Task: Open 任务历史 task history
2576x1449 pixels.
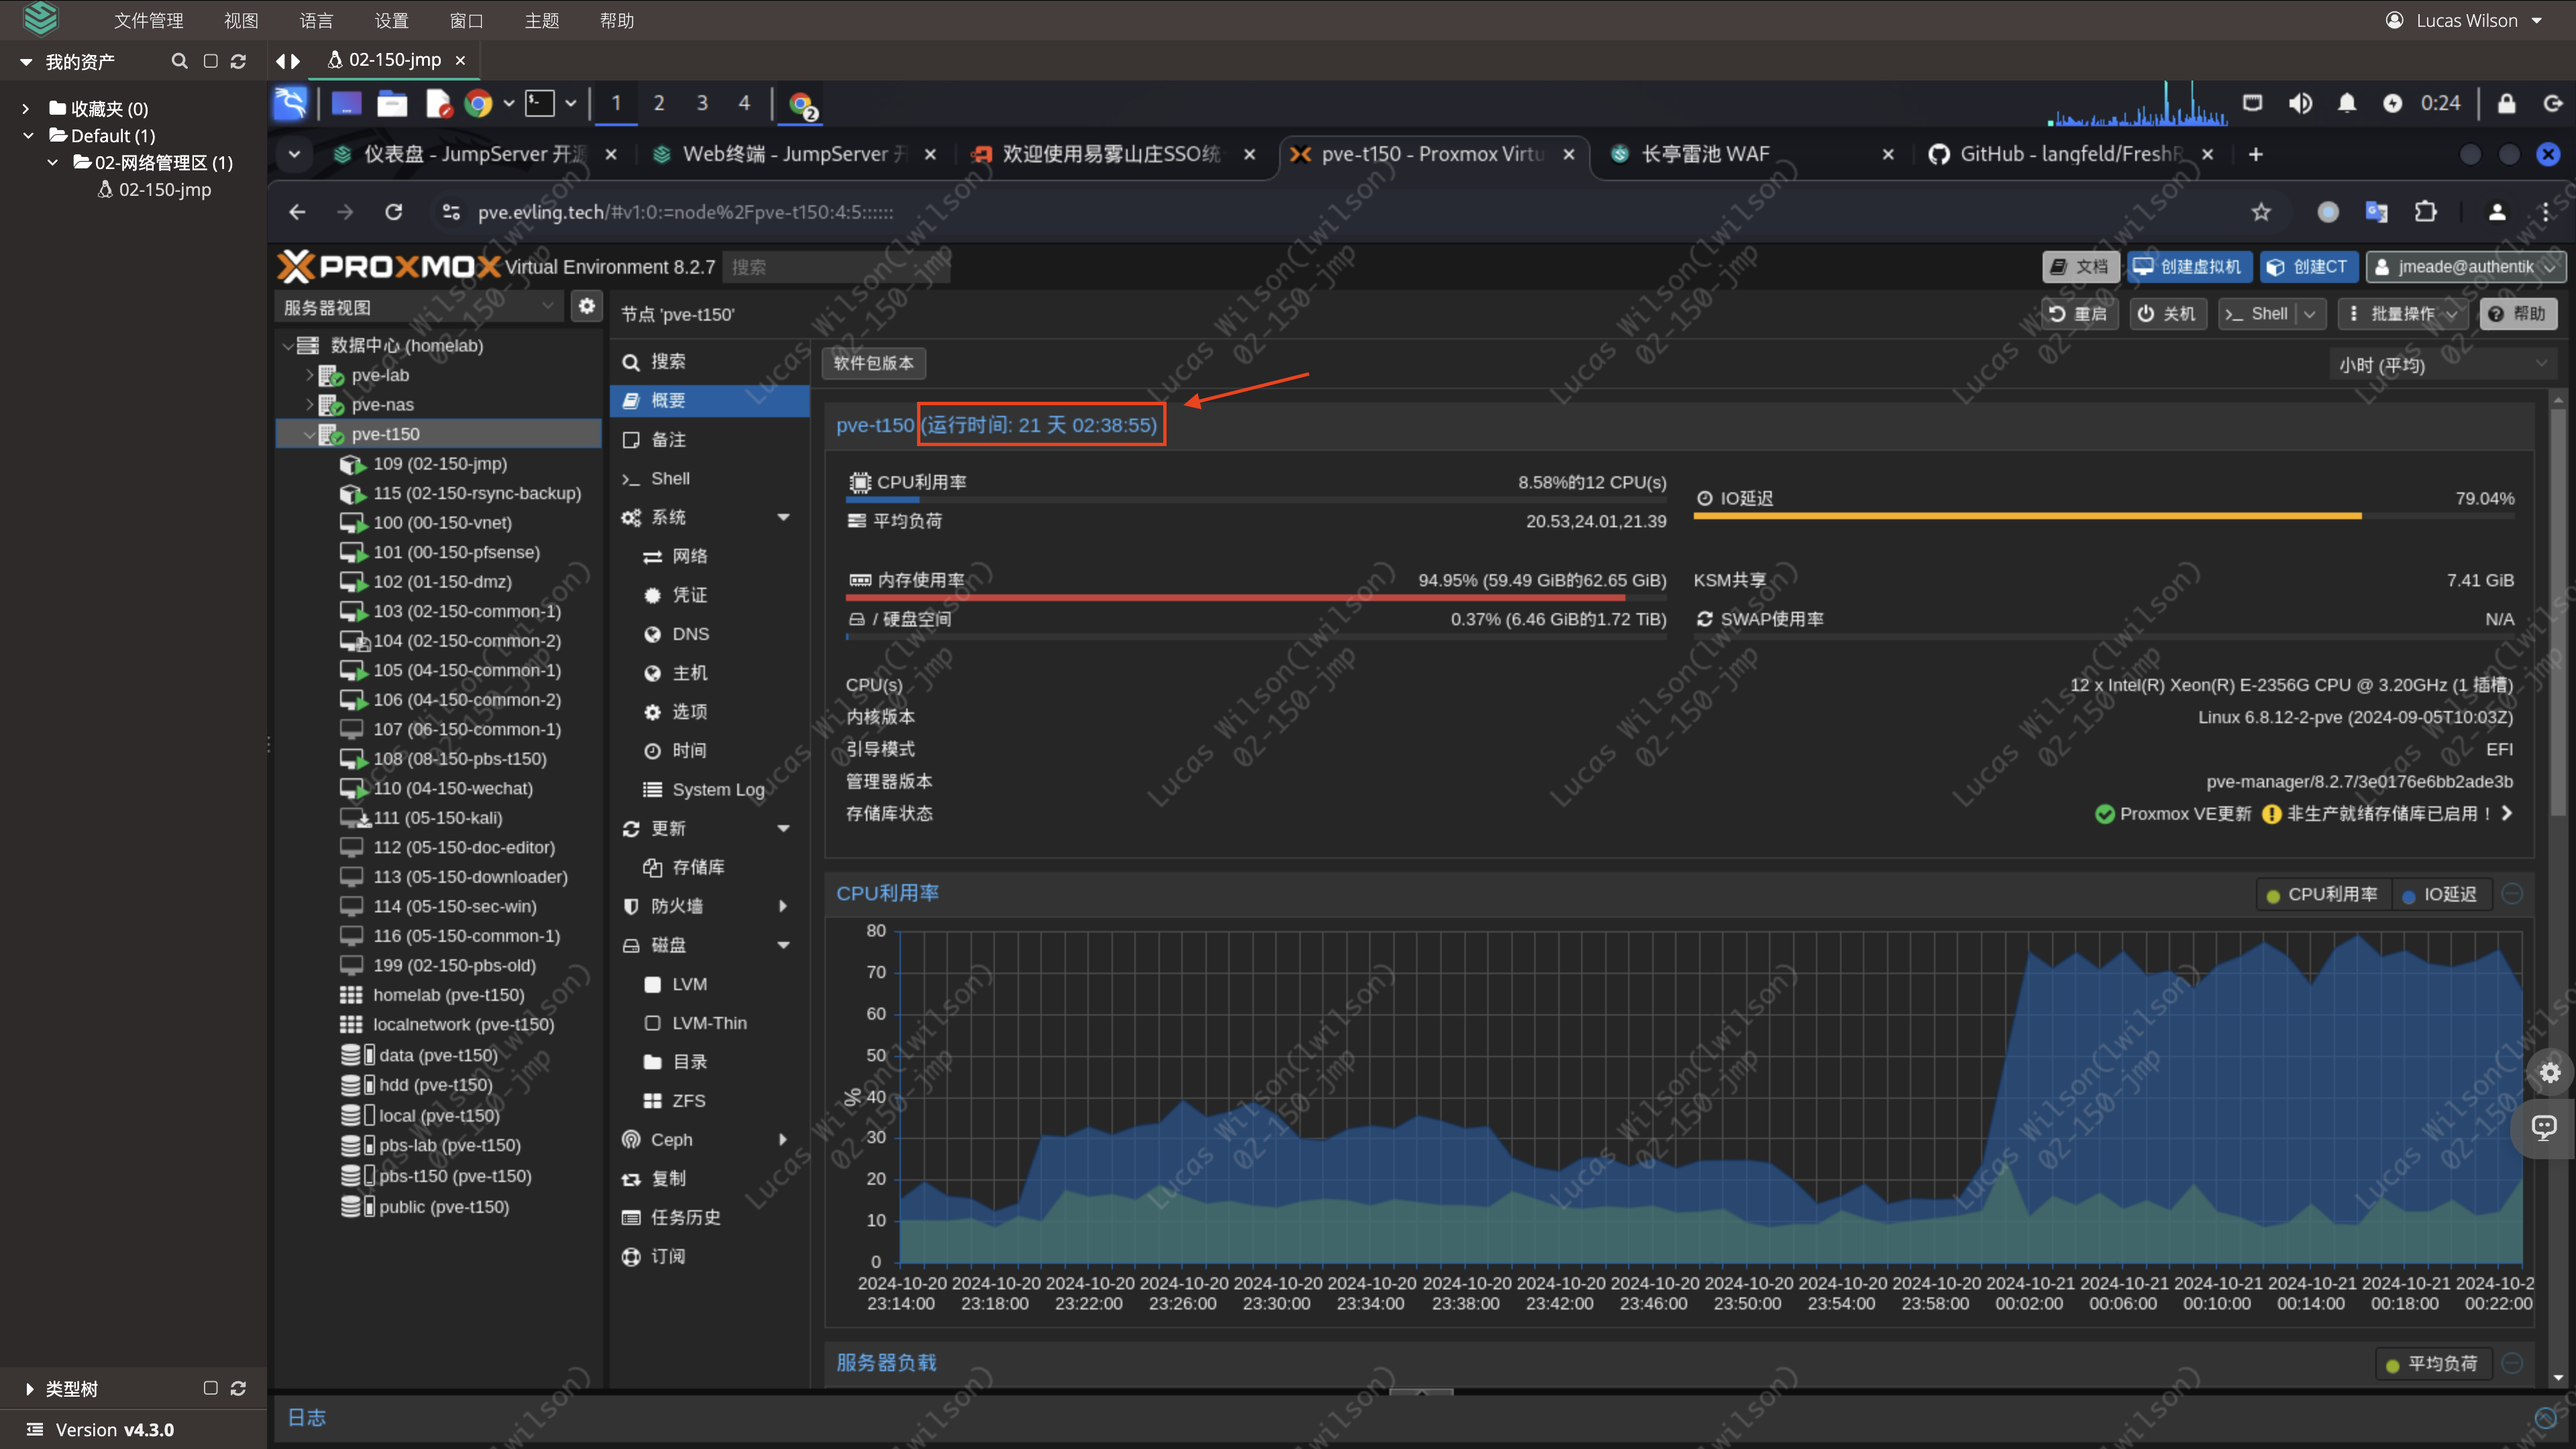Action: (709, 1217)
